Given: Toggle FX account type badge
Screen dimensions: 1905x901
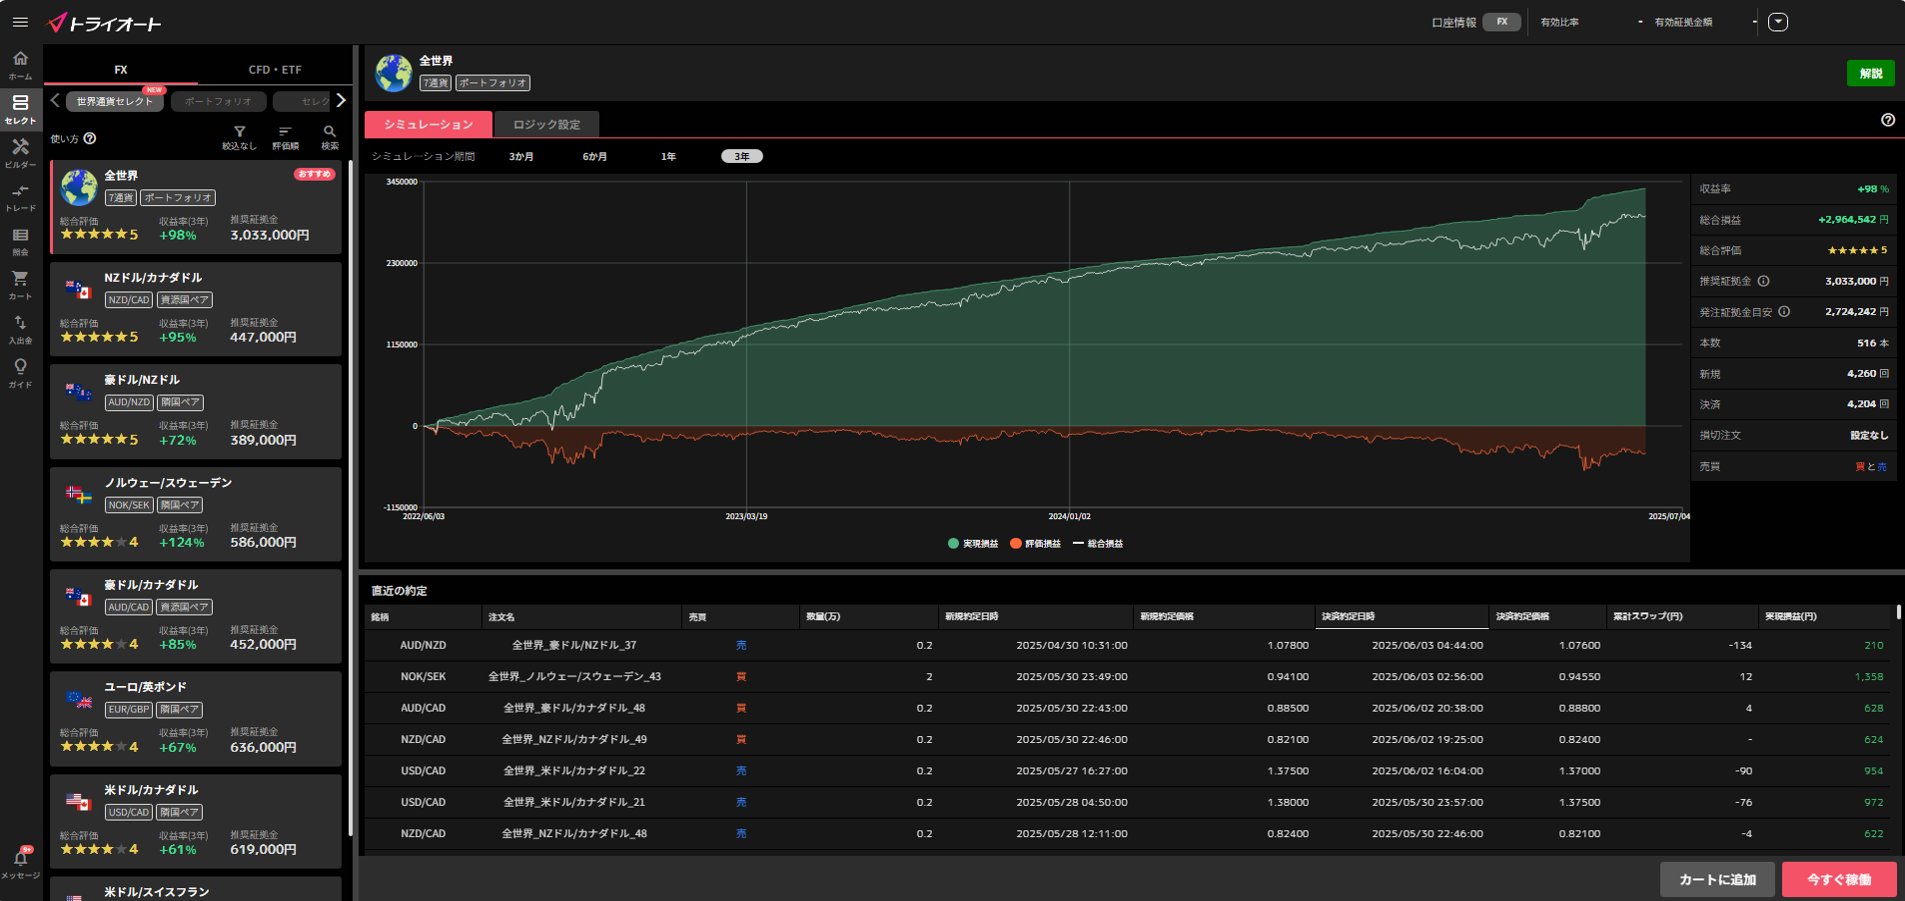Looking at the screenshot, I should tap(1501, 22).
